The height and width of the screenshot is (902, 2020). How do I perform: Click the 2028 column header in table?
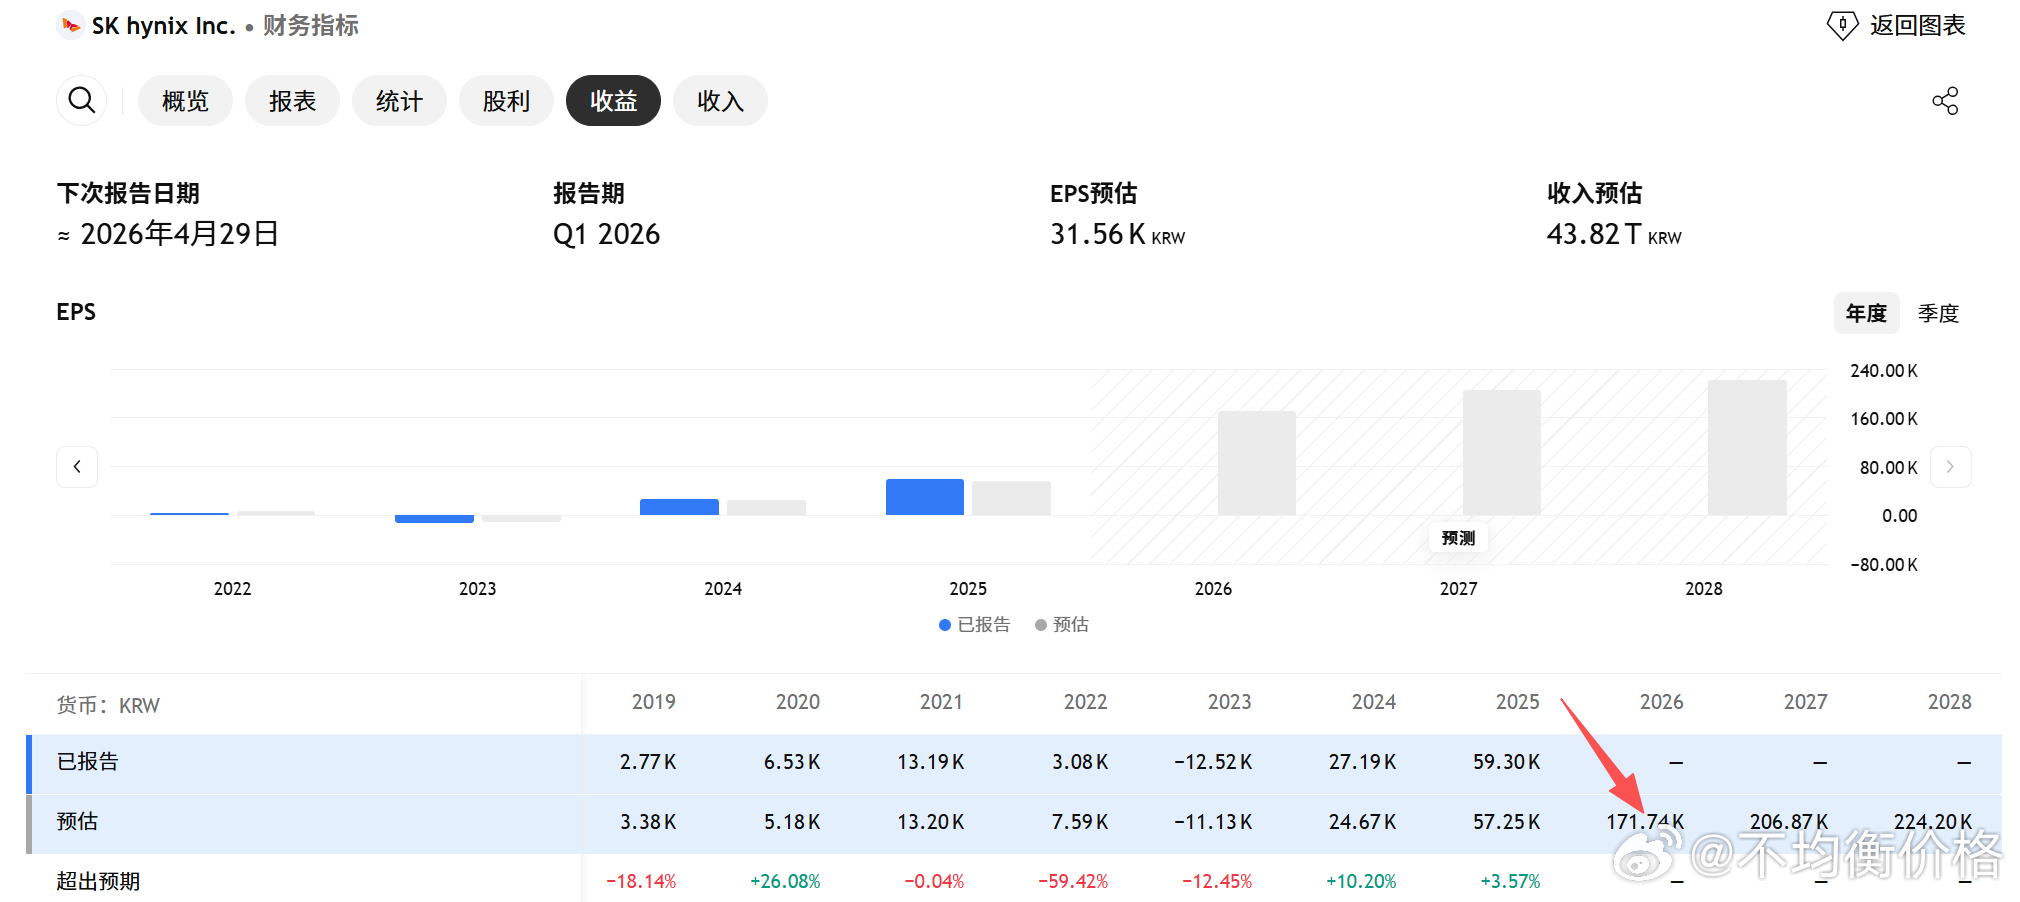(x=1950, y=702)
